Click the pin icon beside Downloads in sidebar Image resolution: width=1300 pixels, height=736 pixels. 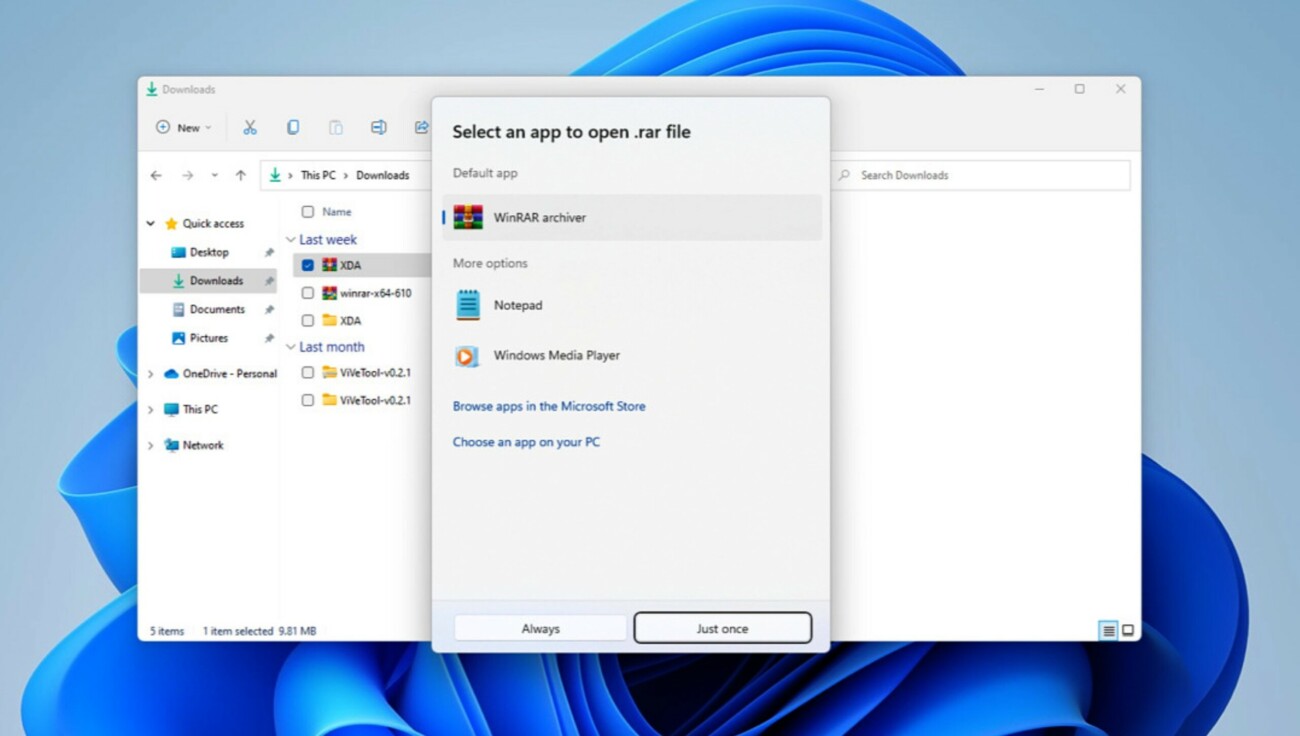(x=269, y=281)
